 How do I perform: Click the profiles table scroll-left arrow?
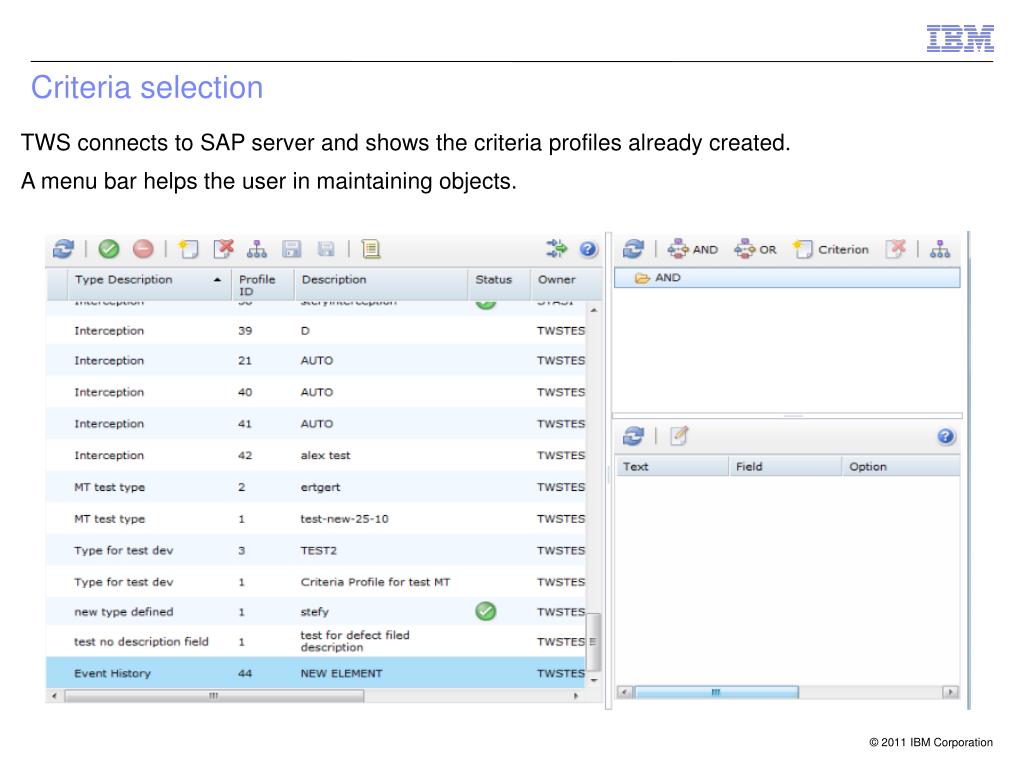click(54, 696)
